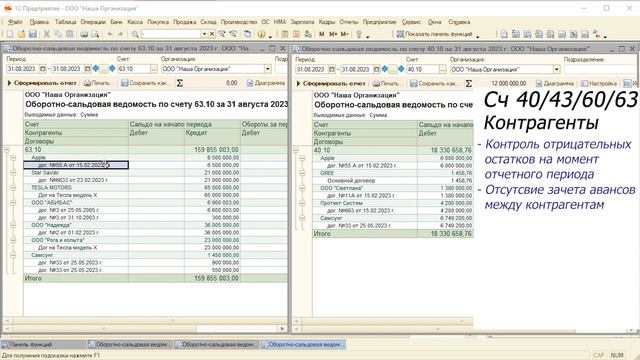Open the Сервис menu
Screen dimensions: 640x360
(x=411, y=22)
